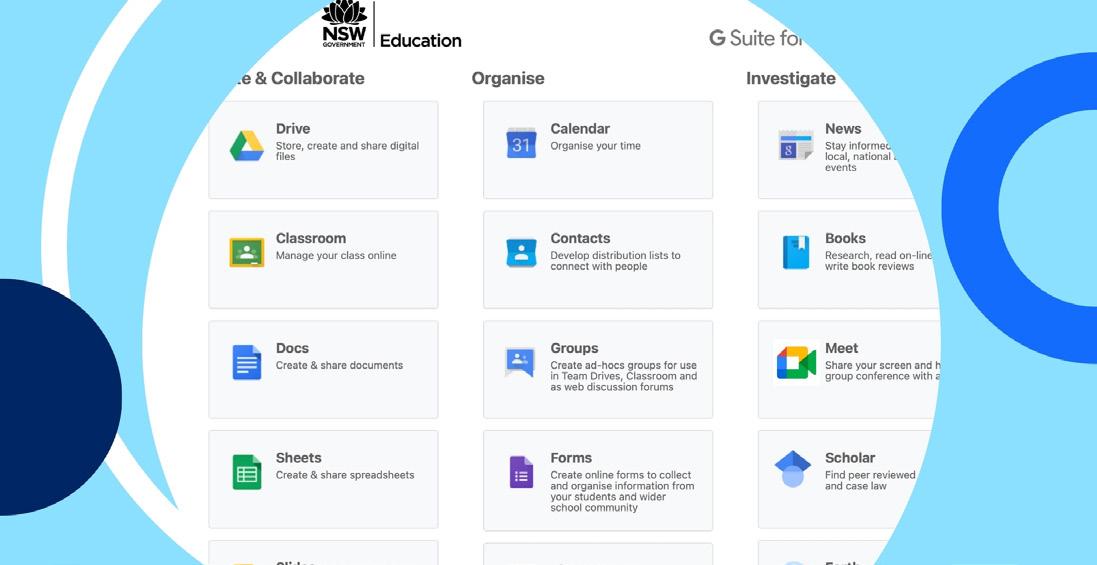1097x565 pixels.
Task: Open the Forms title link
Action: tap(571, 458)
